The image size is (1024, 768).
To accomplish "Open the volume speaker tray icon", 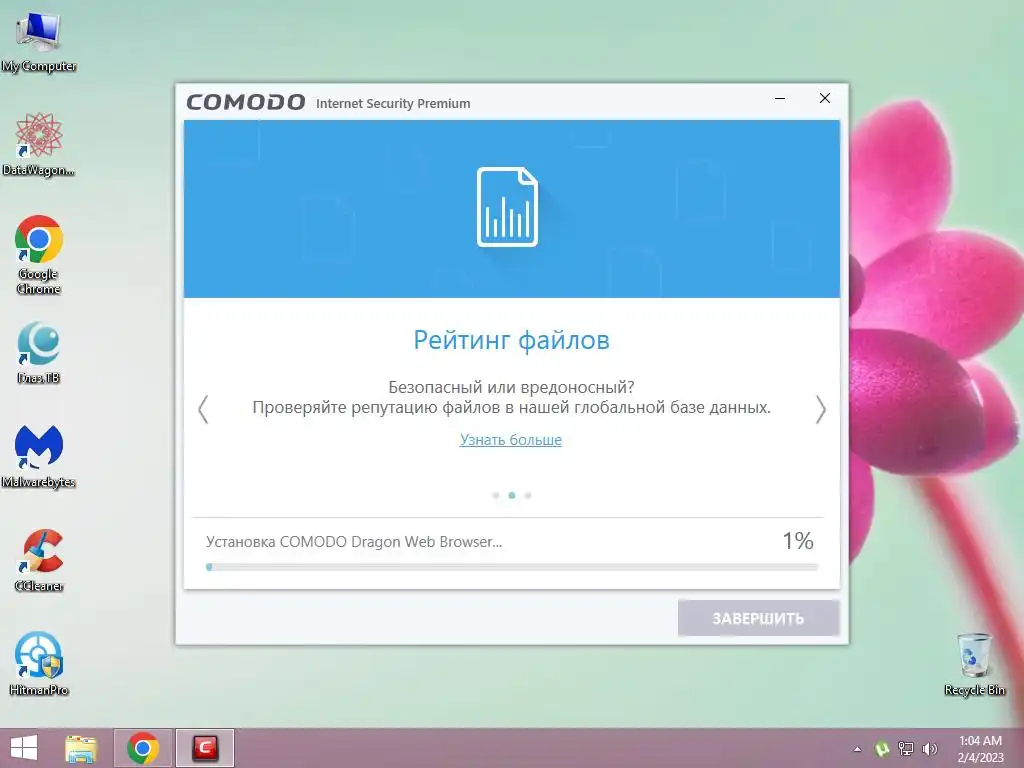I will pyautogui.click(x=930, y=749).
